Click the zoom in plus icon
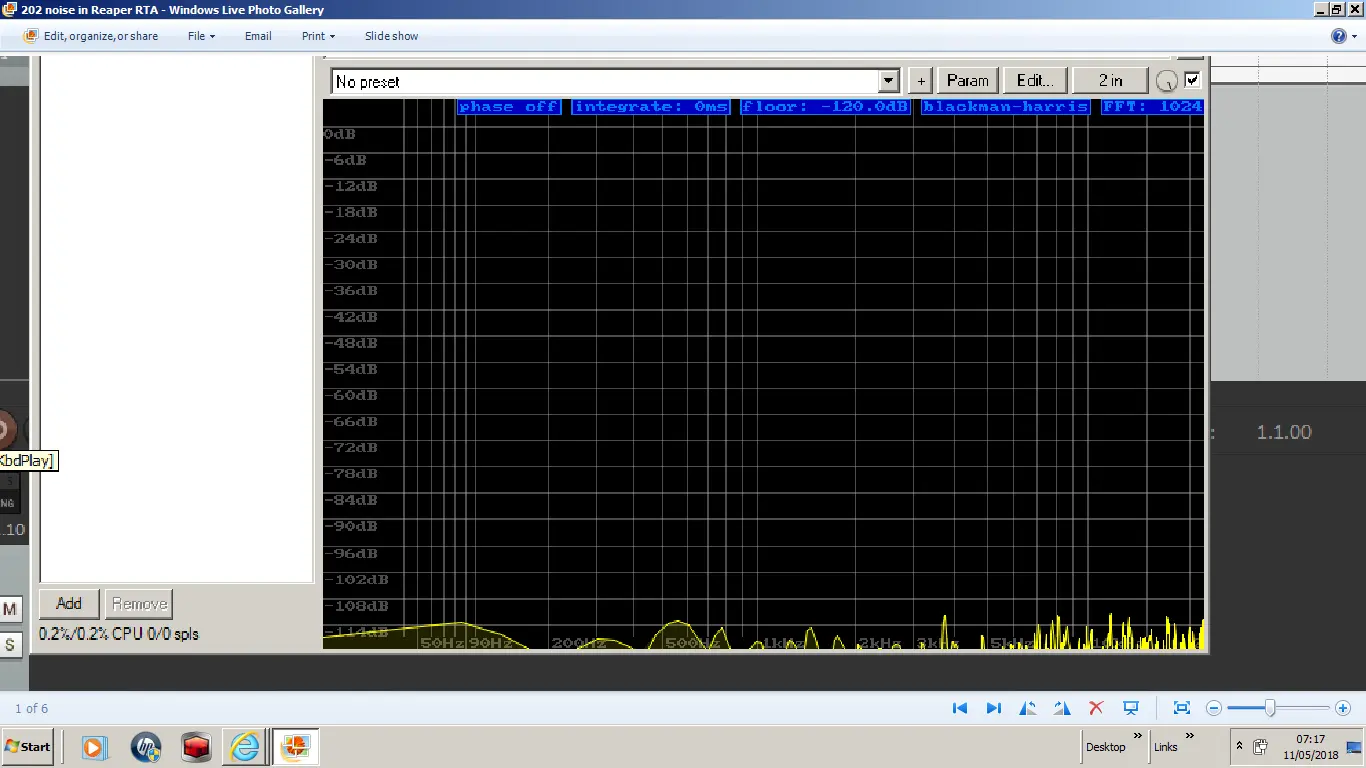Viewport: 1366px width, 768px height. [x=1343, y=708]
